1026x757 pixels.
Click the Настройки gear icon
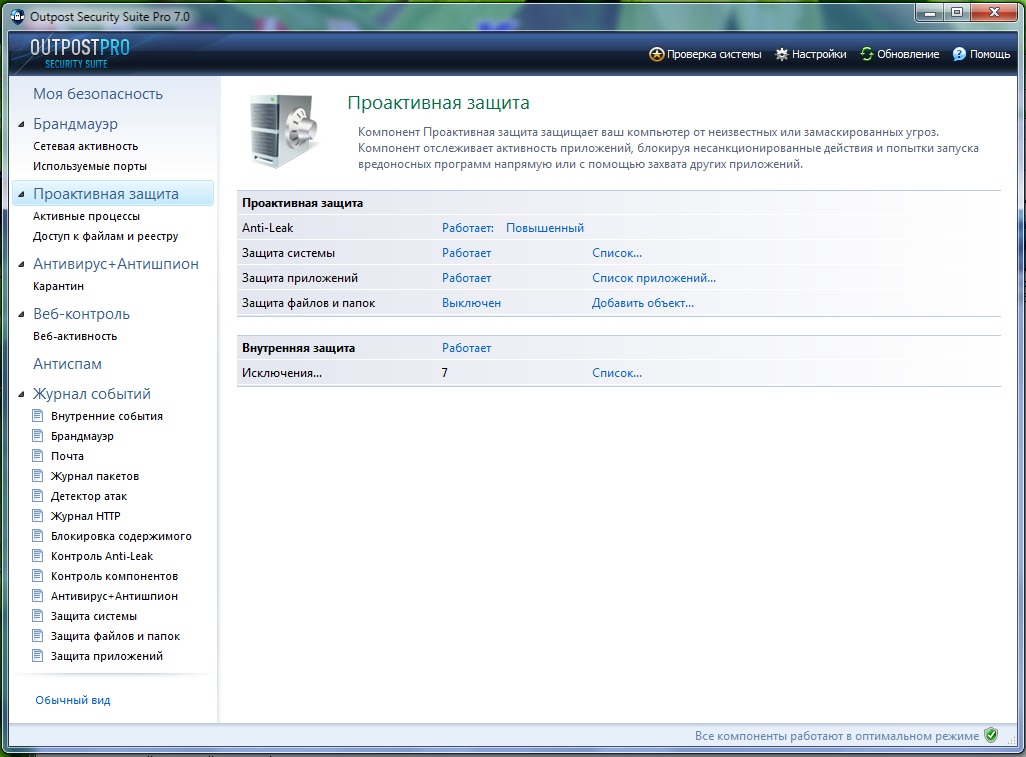[x=781, y=54]
